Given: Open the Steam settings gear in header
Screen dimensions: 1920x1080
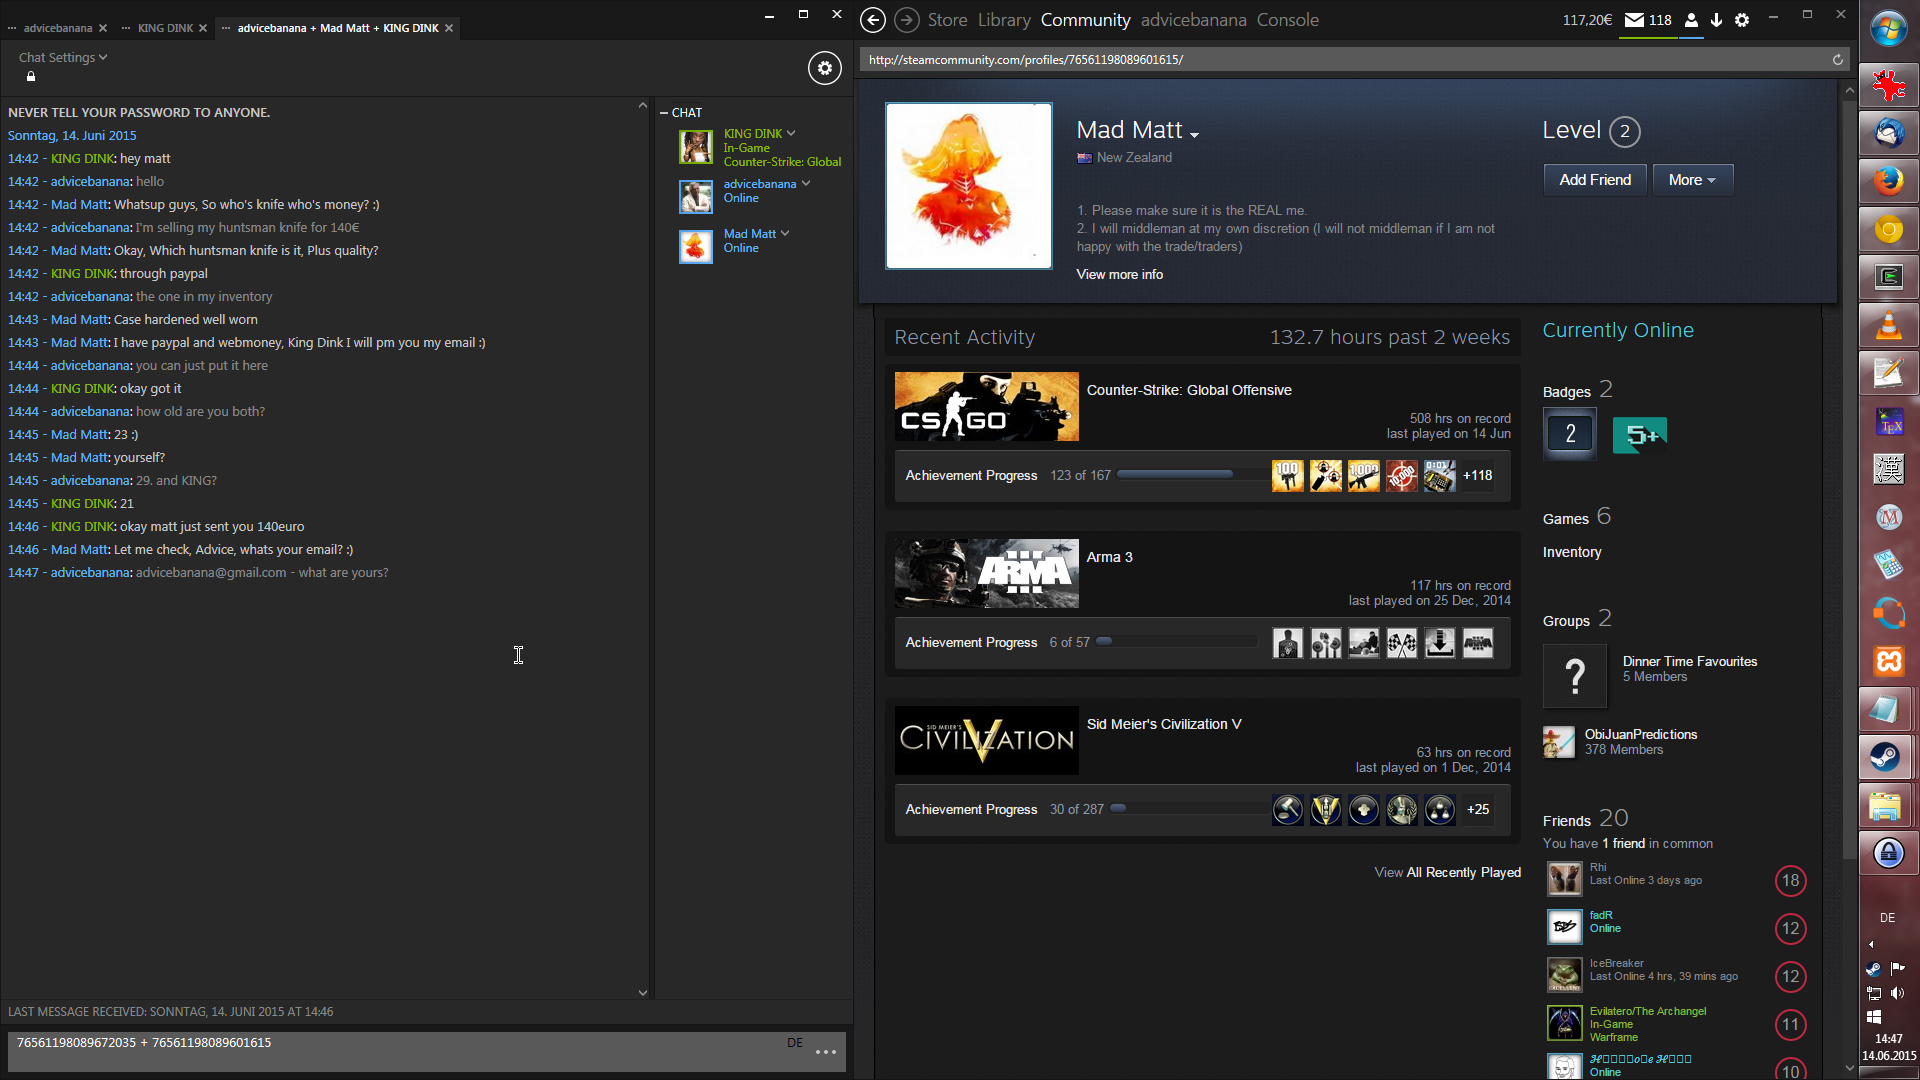Looking at the screenshot, I should pos(1742,20).
